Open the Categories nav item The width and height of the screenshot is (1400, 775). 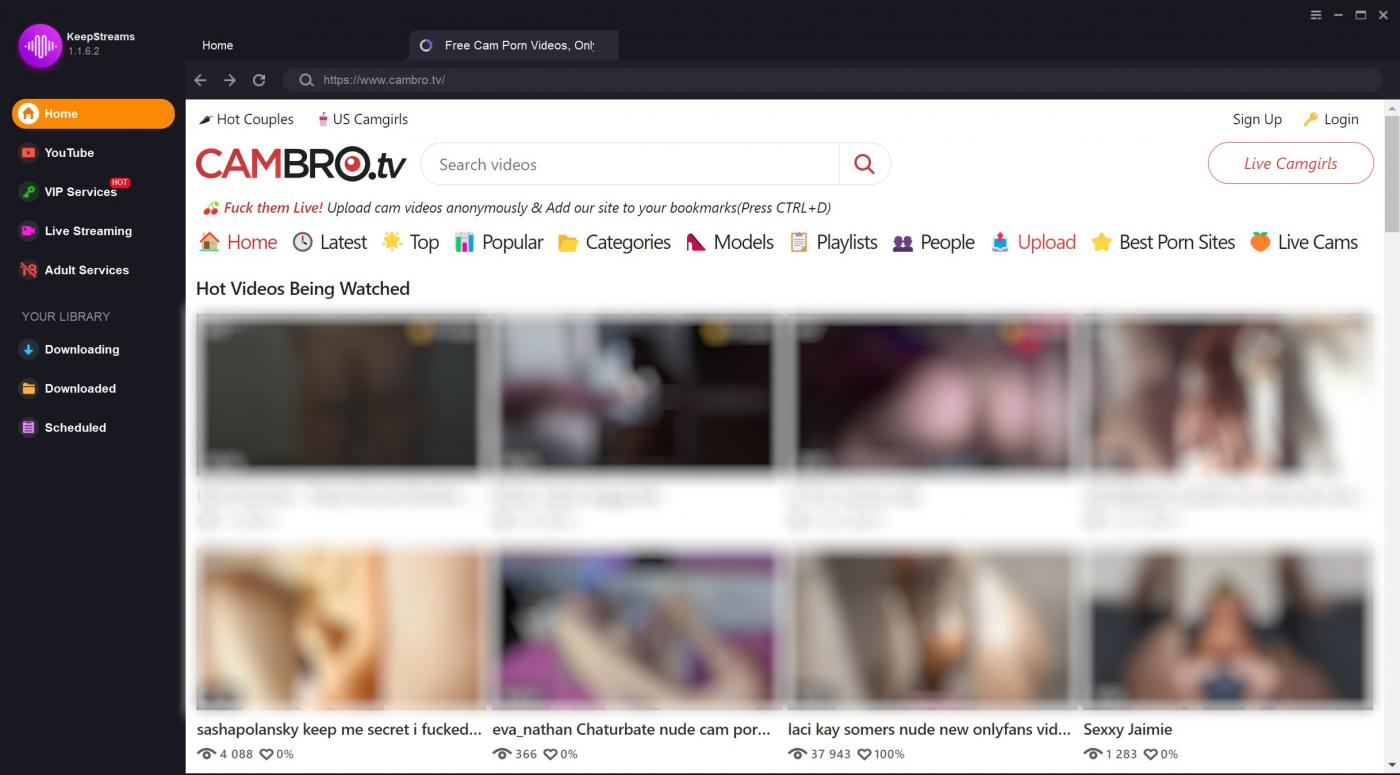click(614, 242)
